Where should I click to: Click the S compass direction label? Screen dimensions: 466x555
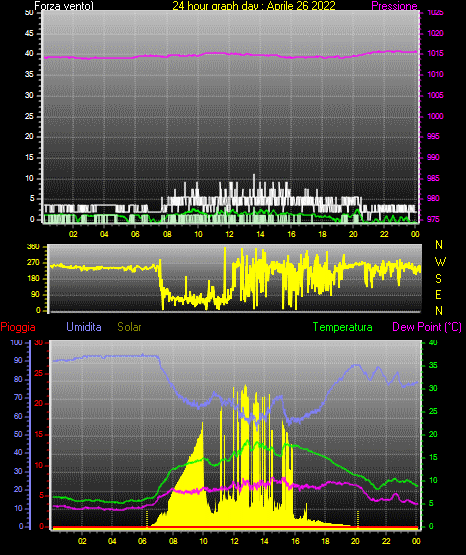(x=438, y=279)
